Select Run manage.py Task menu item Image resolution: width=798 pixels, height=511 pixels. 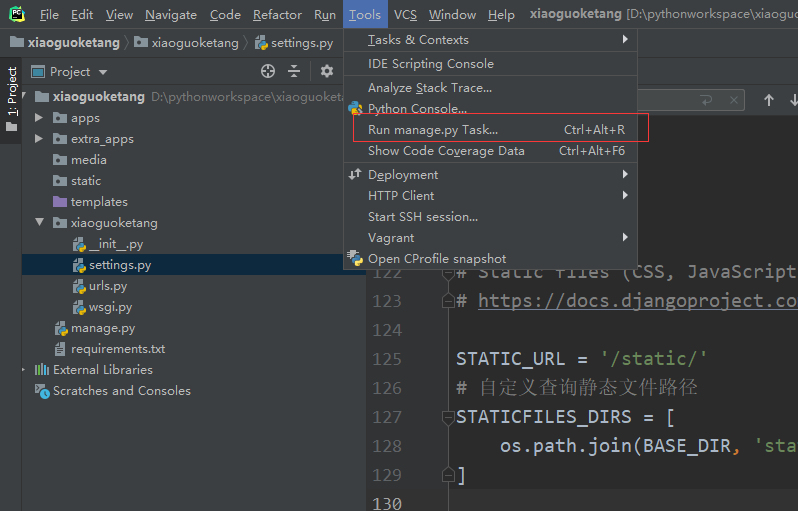(x=490, y=129)
